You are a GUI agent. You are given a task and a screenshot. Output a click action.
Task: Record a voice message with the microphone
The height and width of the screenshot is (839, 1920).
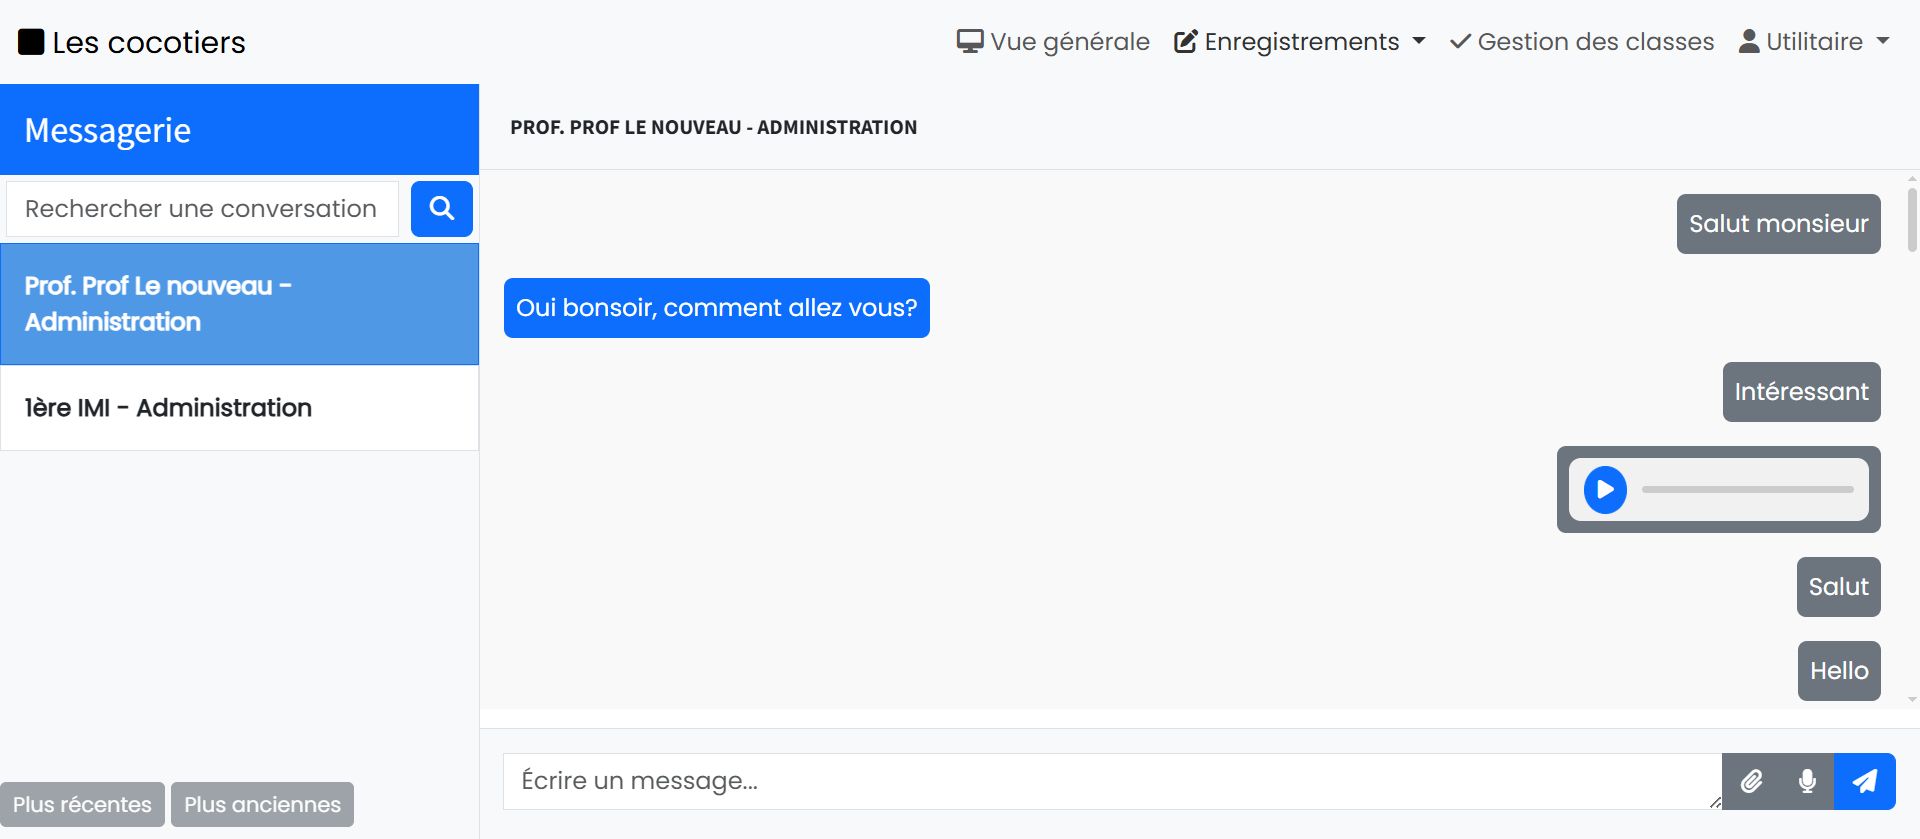click(x=1807, y=781)
